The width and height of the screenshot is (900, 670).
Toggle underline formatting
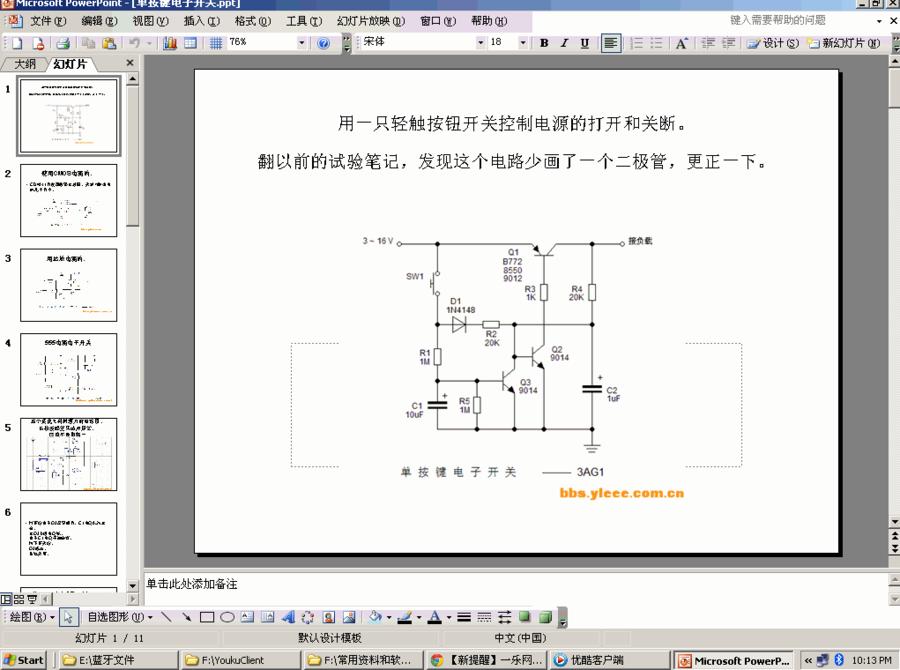(x=583, y=43)
